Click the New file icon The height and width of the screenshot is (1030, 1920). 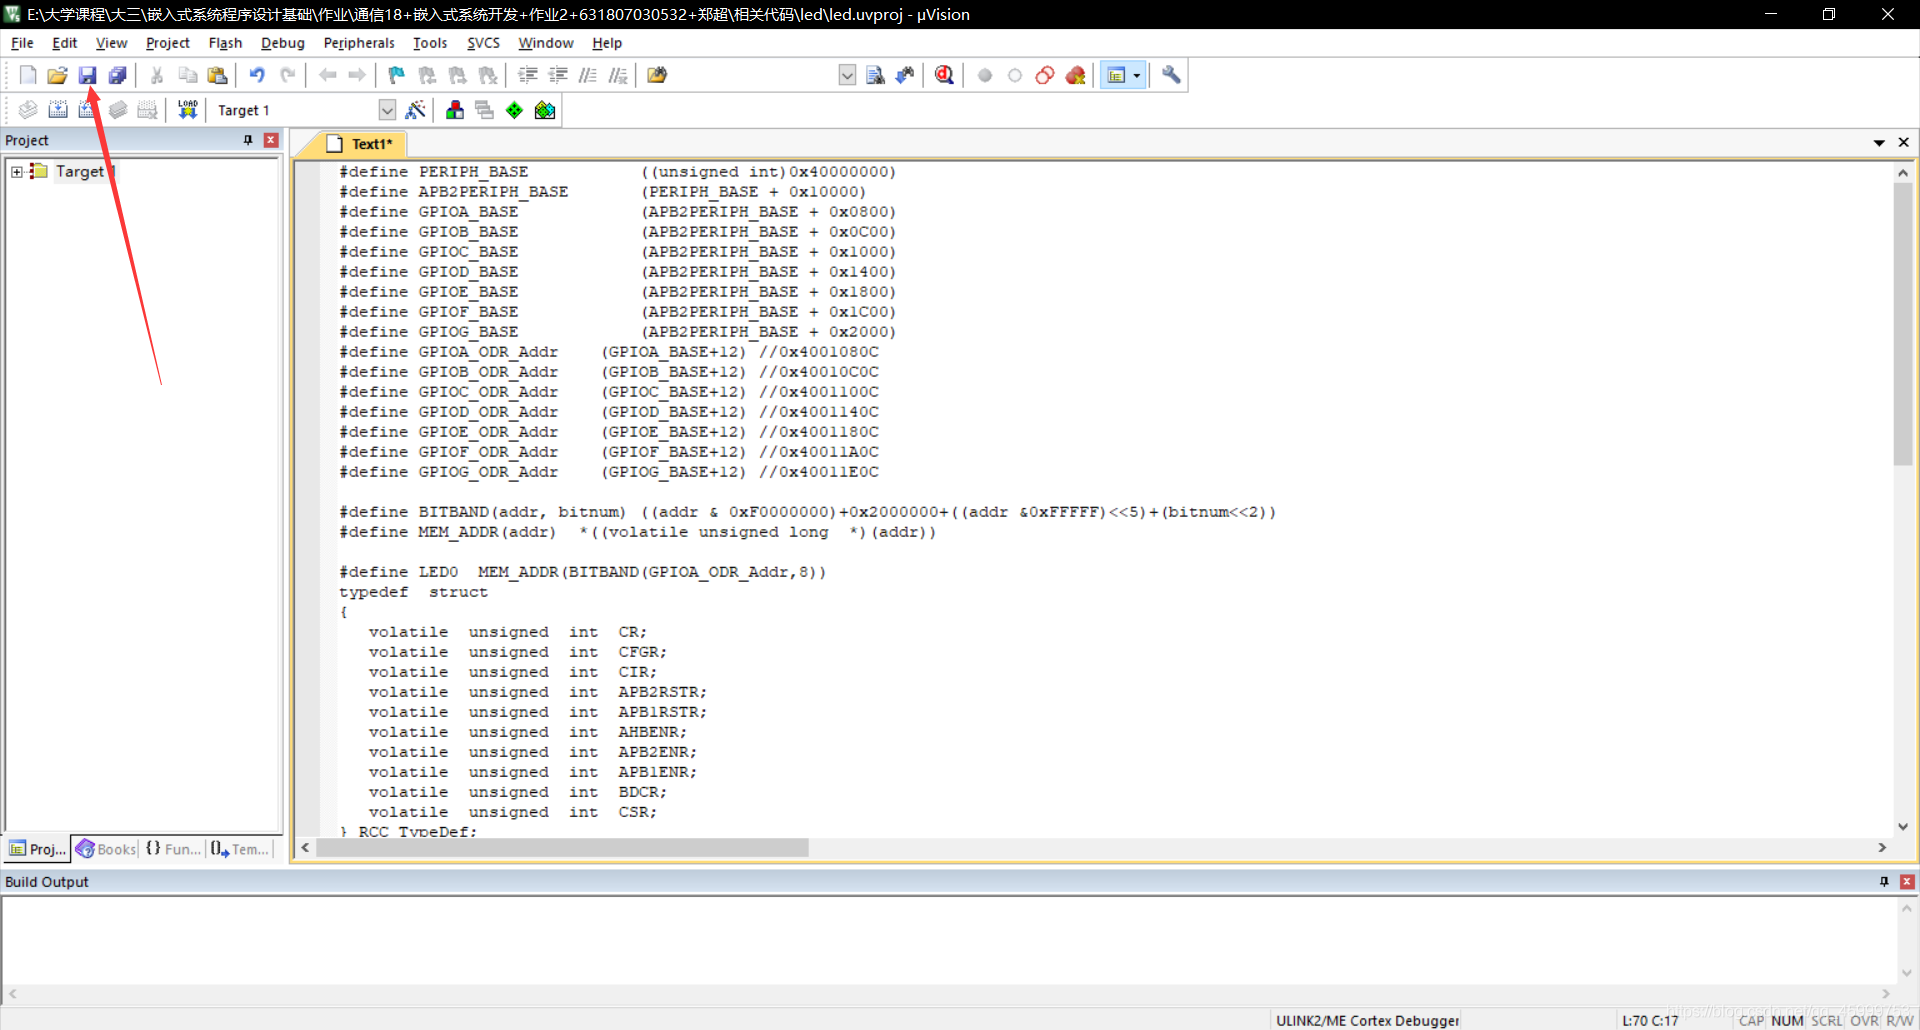point(28,75)
